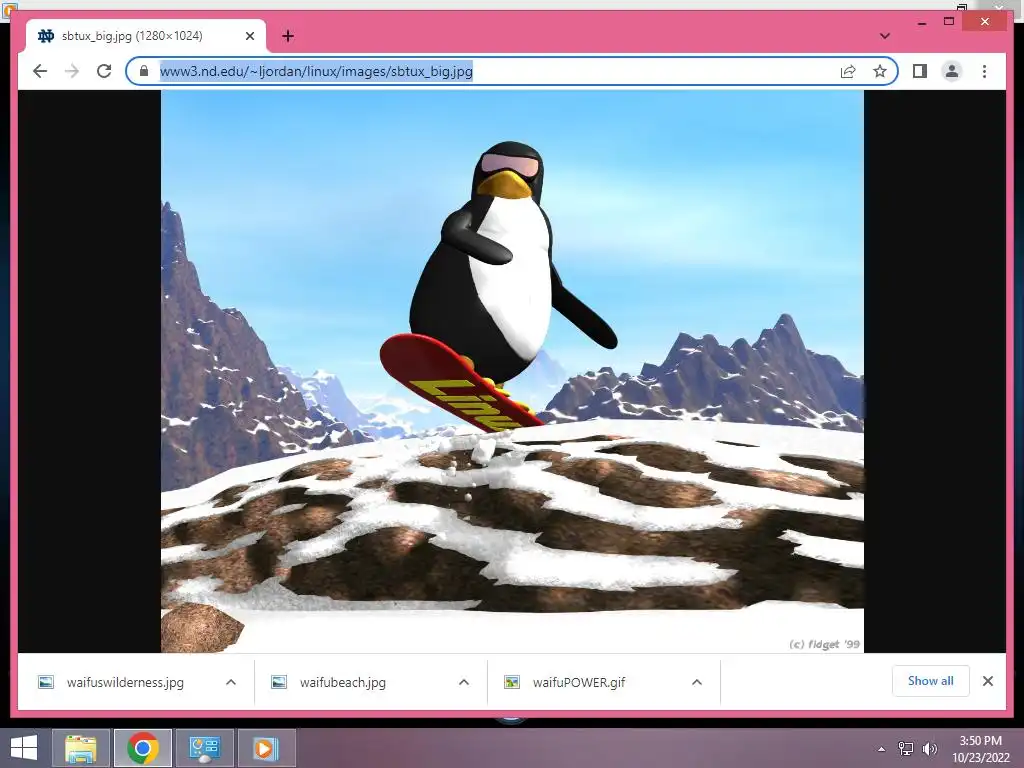The height and width of the screenshot is (768, 1024).
Task: Click the snowboarding penguin image
Action: point(512,371)
